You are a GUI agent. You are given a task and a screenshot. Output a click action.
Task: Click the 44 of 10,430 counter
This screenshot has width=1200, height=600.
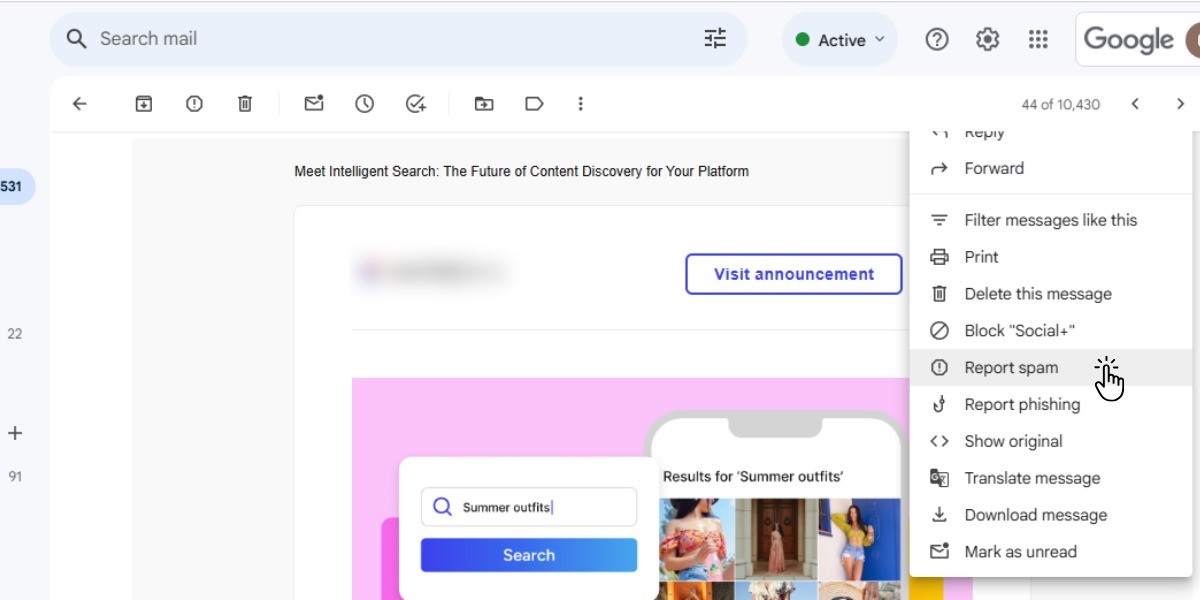click(x=1060, y=104)
